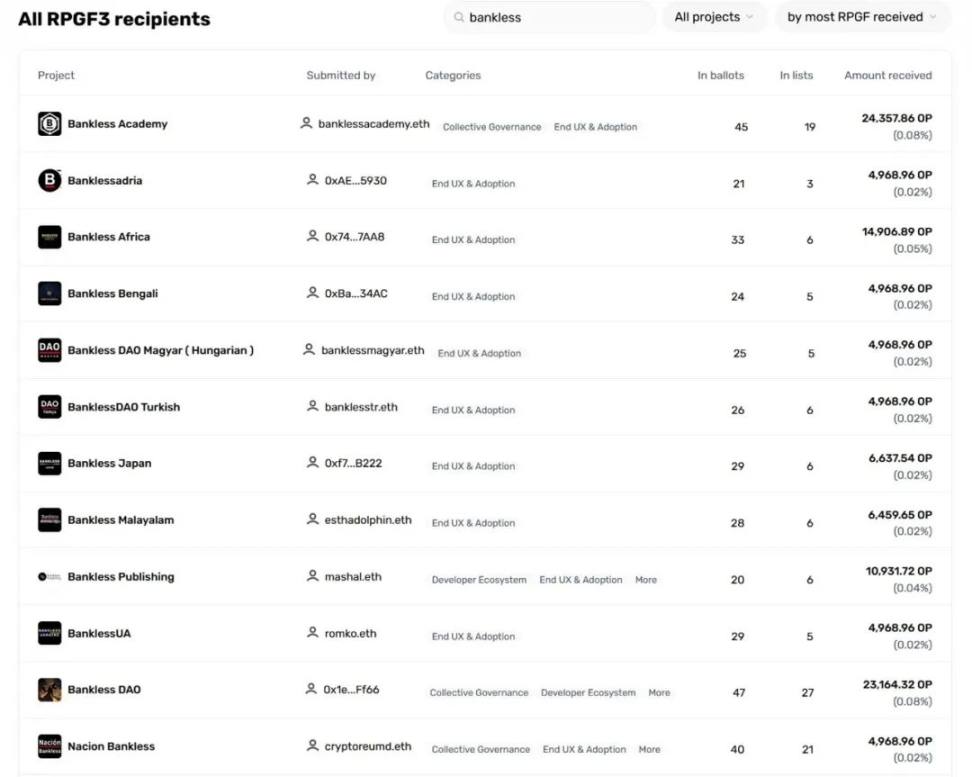The image size is (972, 777).
Task: Click the Banklessadria round B logo
Action: tap(50, 180)
